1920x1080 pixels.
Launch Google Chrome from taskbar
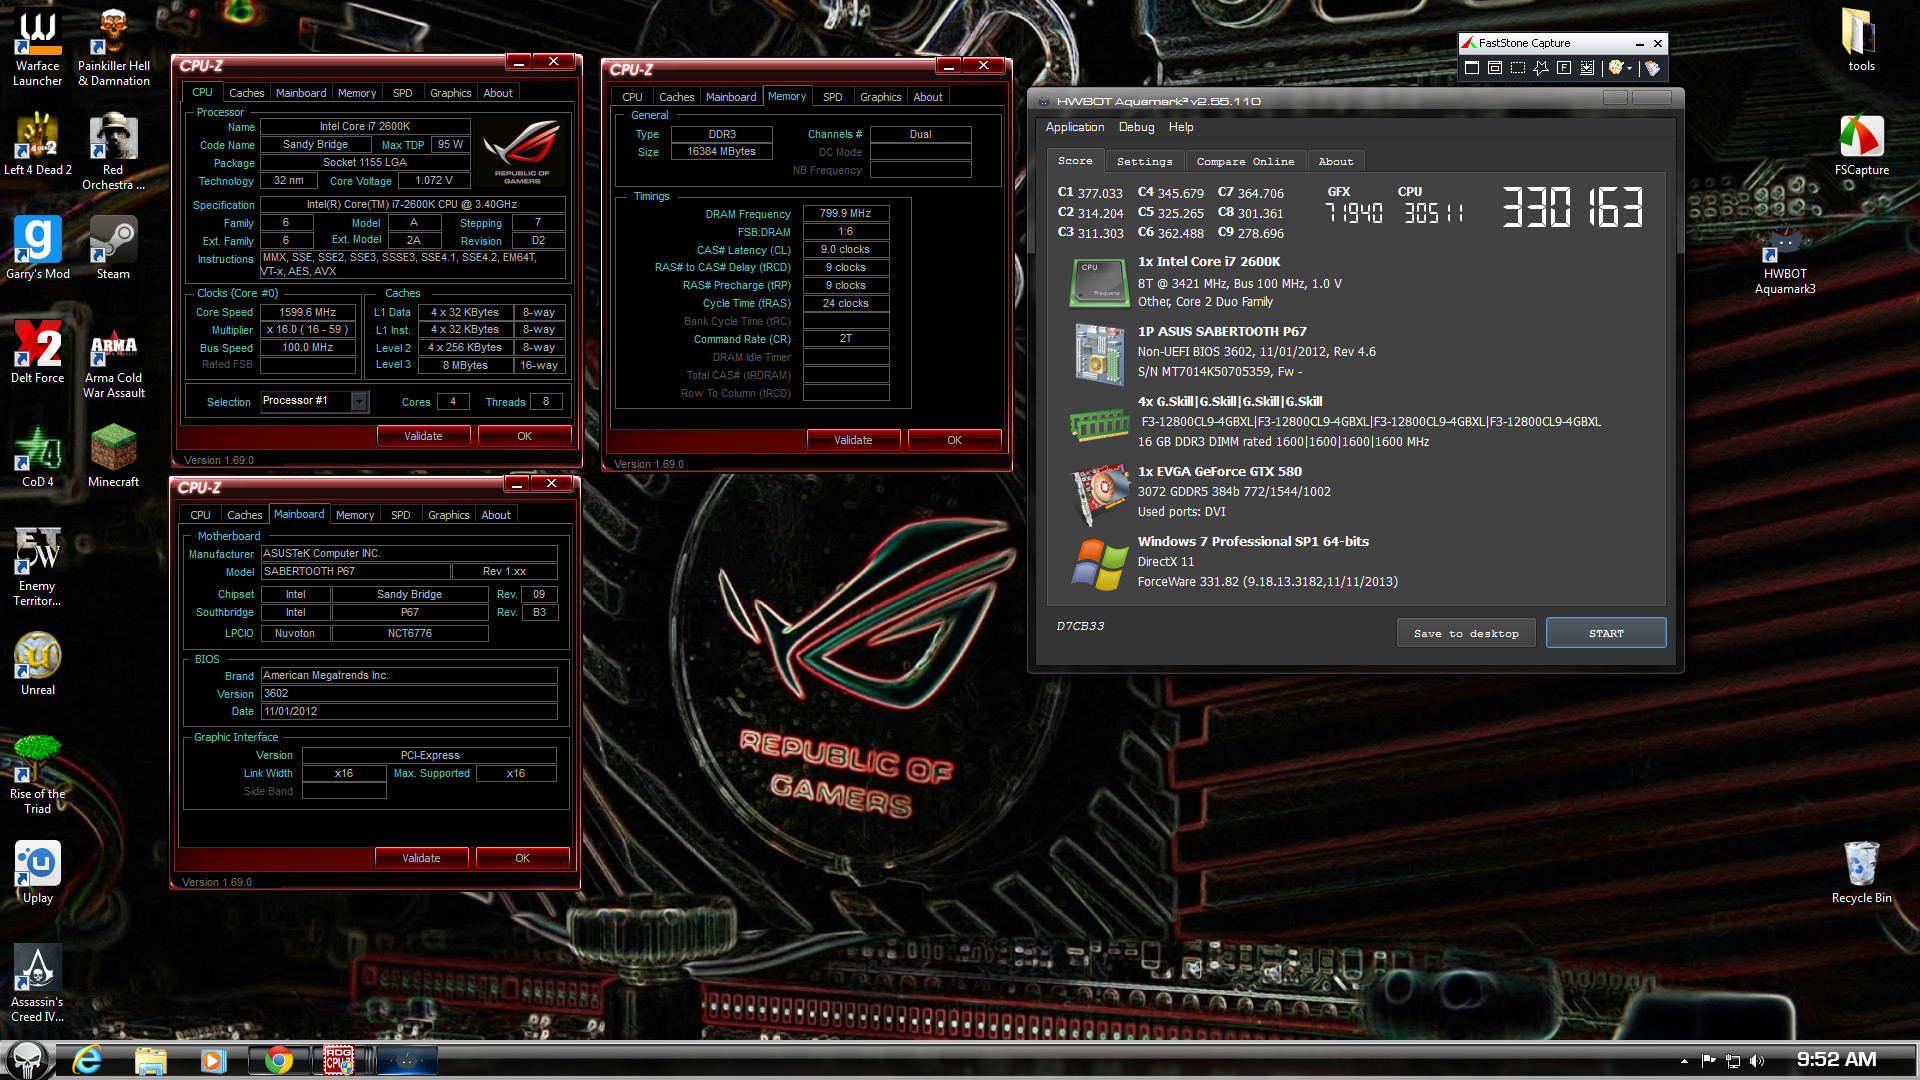tap(278, 1060)
